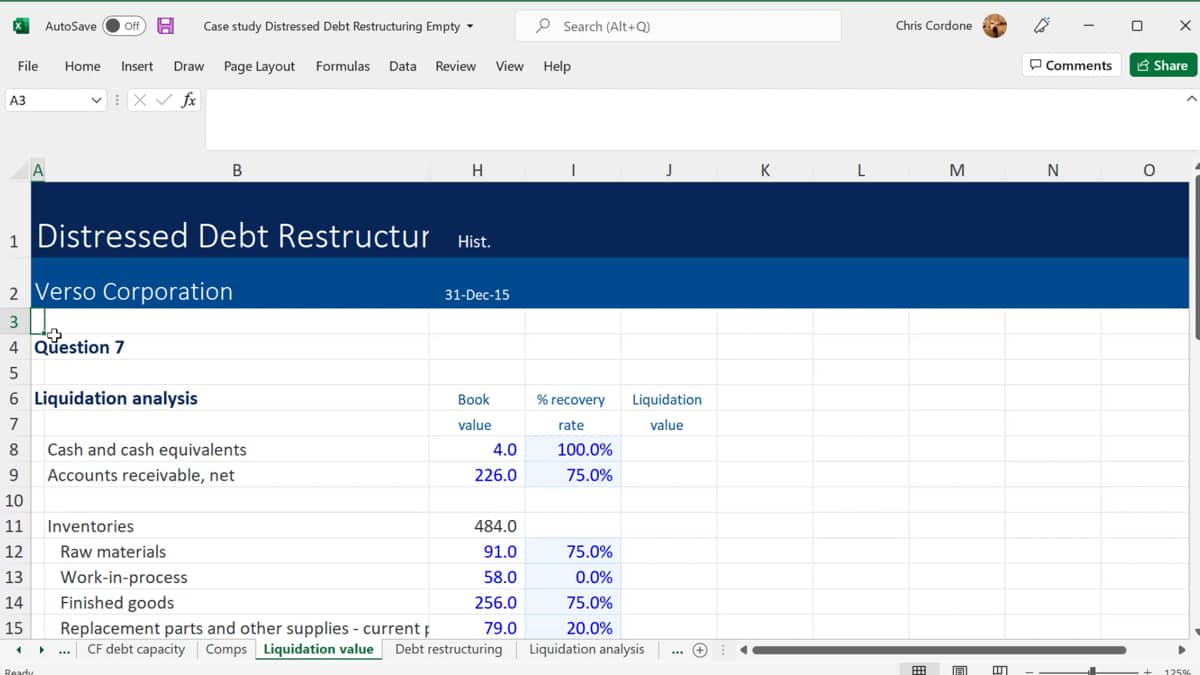Viewport: 1200px width, 675px height.
Task: Click the 226.0 book value cell
Action: click(x=477, y=475)
